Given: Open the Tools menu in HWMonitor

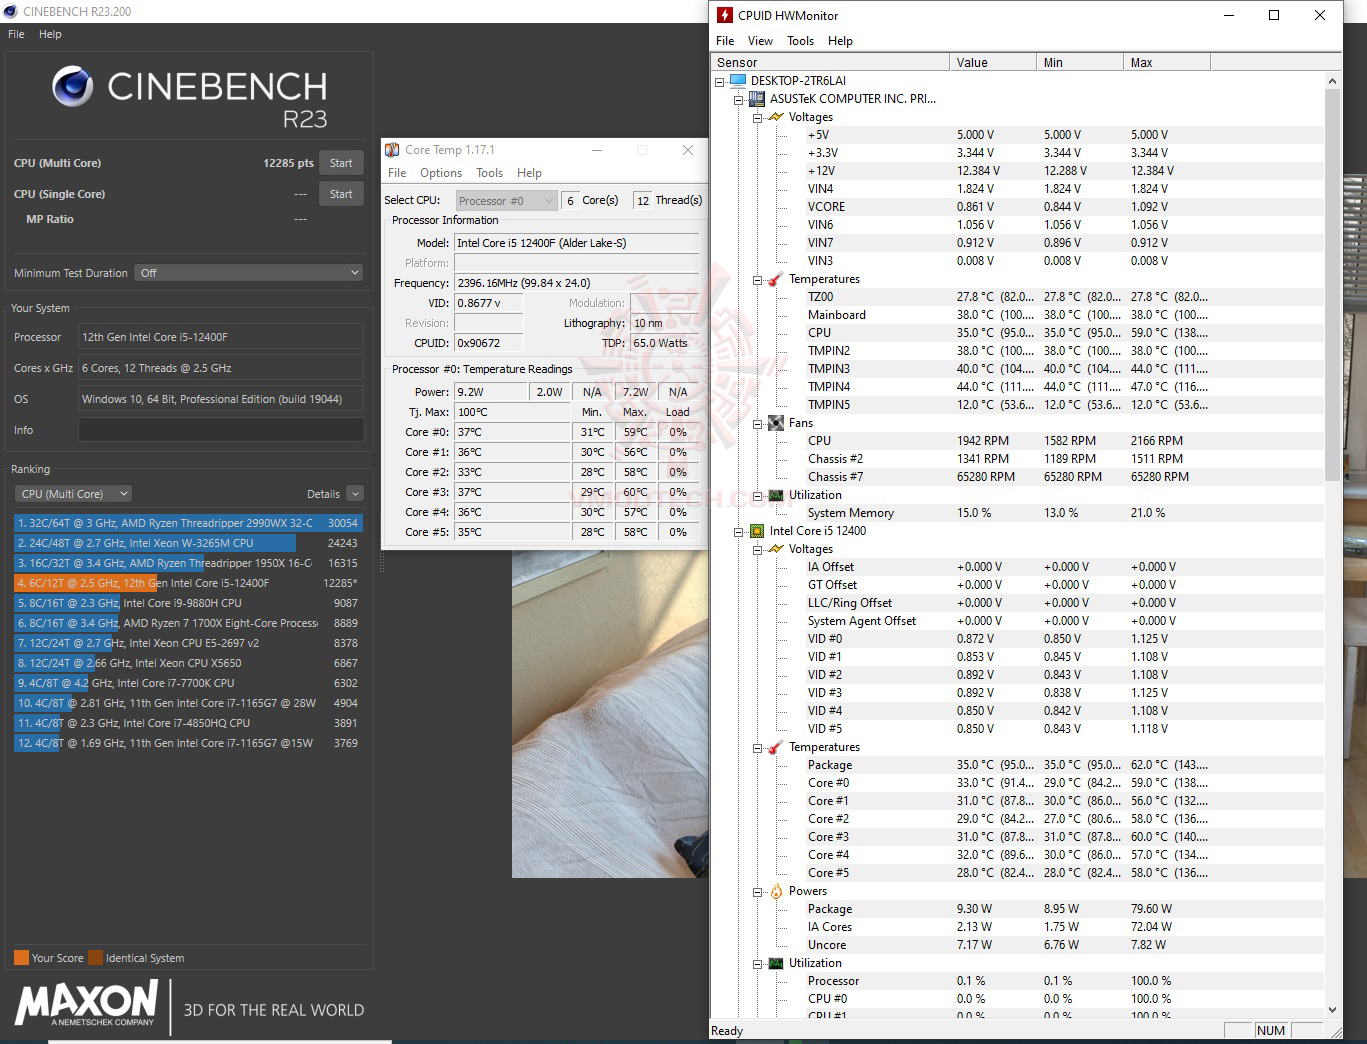Looking at the screenshot, I should coord(800,41).
